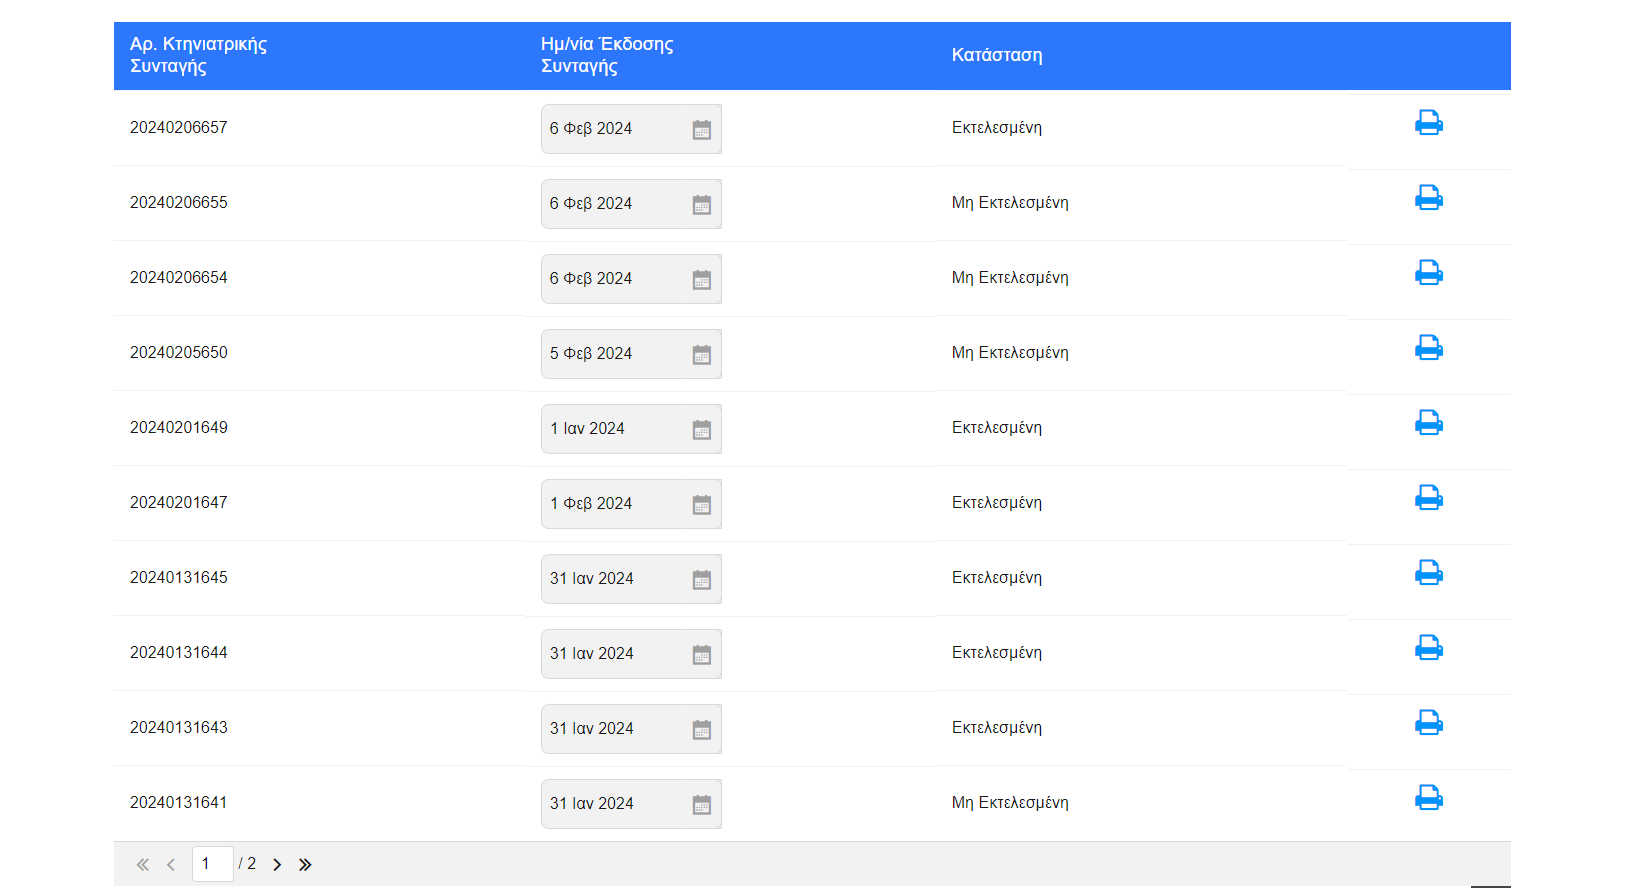
Task: Select prescription number 20240131644
Action: point(179,652)
